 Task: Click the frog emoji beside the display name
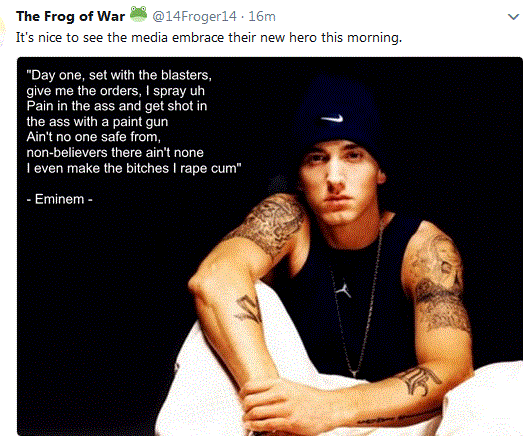coord(138,14)
